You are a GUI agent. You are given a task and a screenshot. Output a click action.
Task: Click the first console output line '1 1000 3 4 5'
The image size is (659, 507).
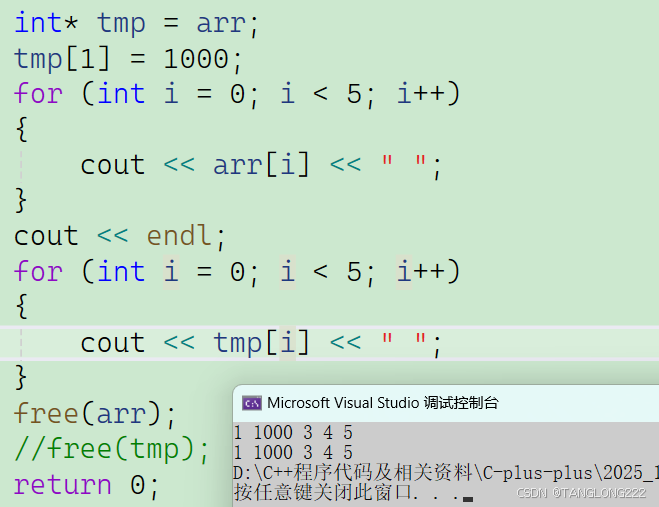(293, 433)
